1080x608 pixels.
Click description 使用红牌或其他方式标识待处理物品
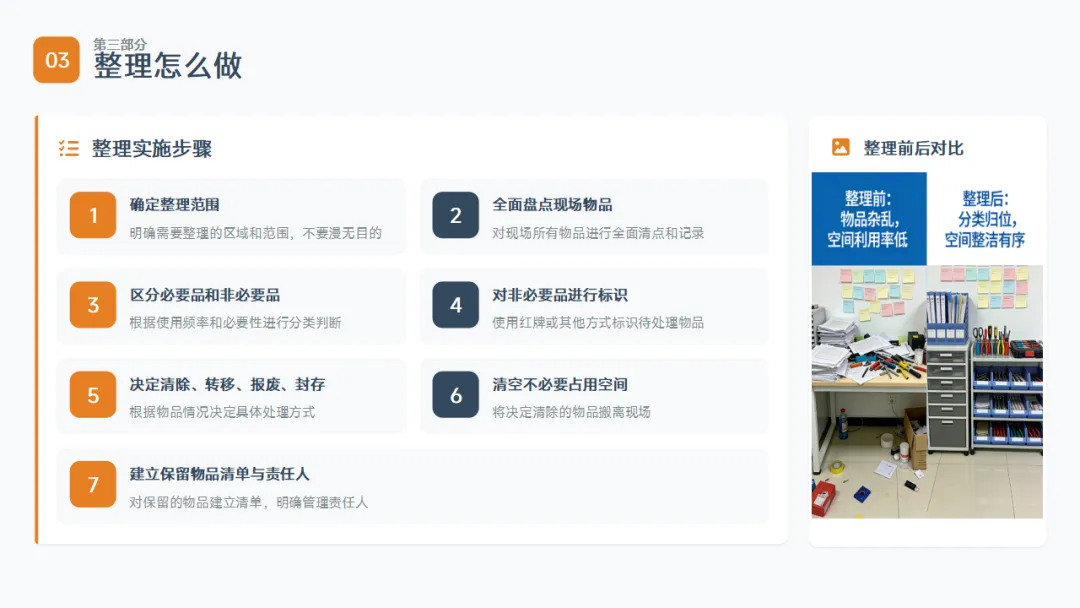(x=598, y=323)
